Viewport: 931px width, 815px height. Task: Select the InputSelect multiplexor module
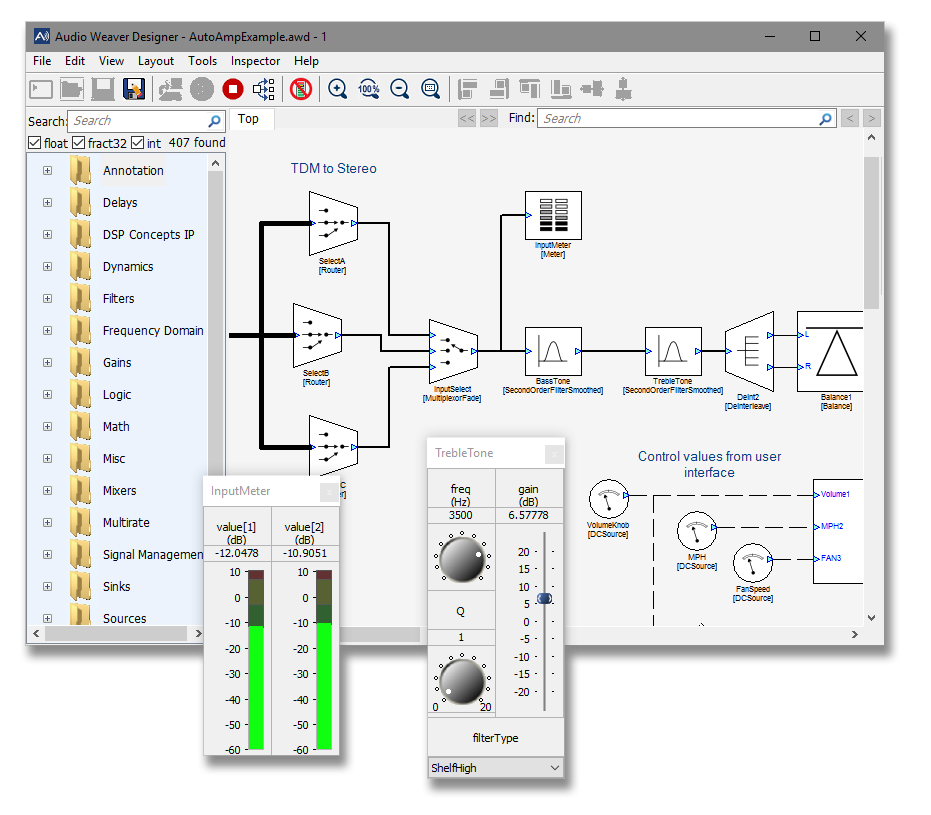pos(454,351)
